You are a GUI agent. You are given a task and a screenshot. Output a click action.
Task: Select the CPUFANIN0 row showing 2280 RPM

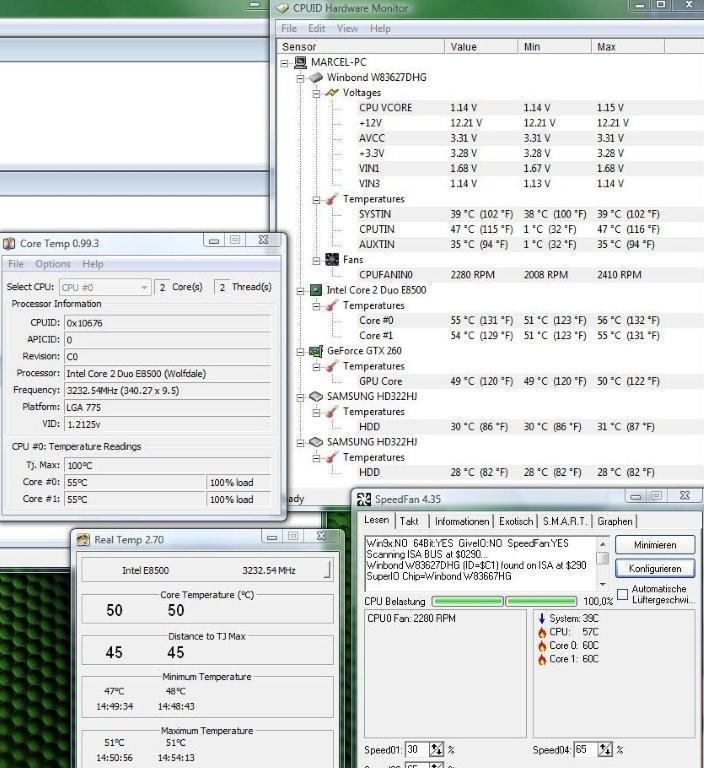click(x=490, y=275)
